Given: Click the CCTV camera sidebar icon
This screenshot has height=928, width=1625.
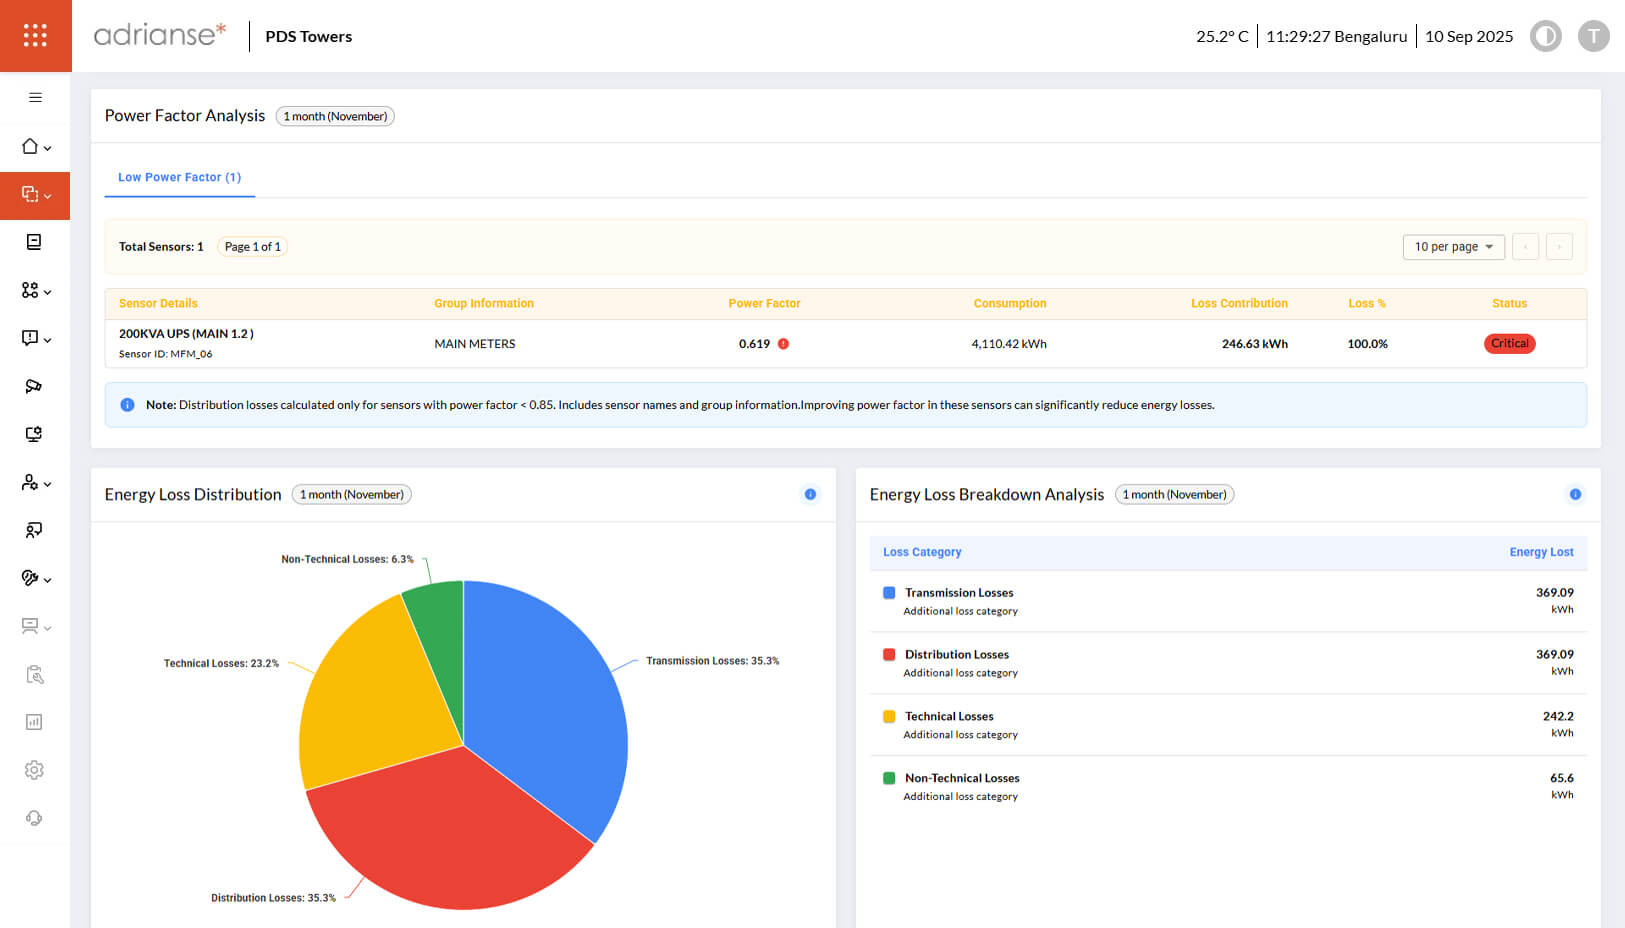Looking at the screenshot, I should 33,387.
